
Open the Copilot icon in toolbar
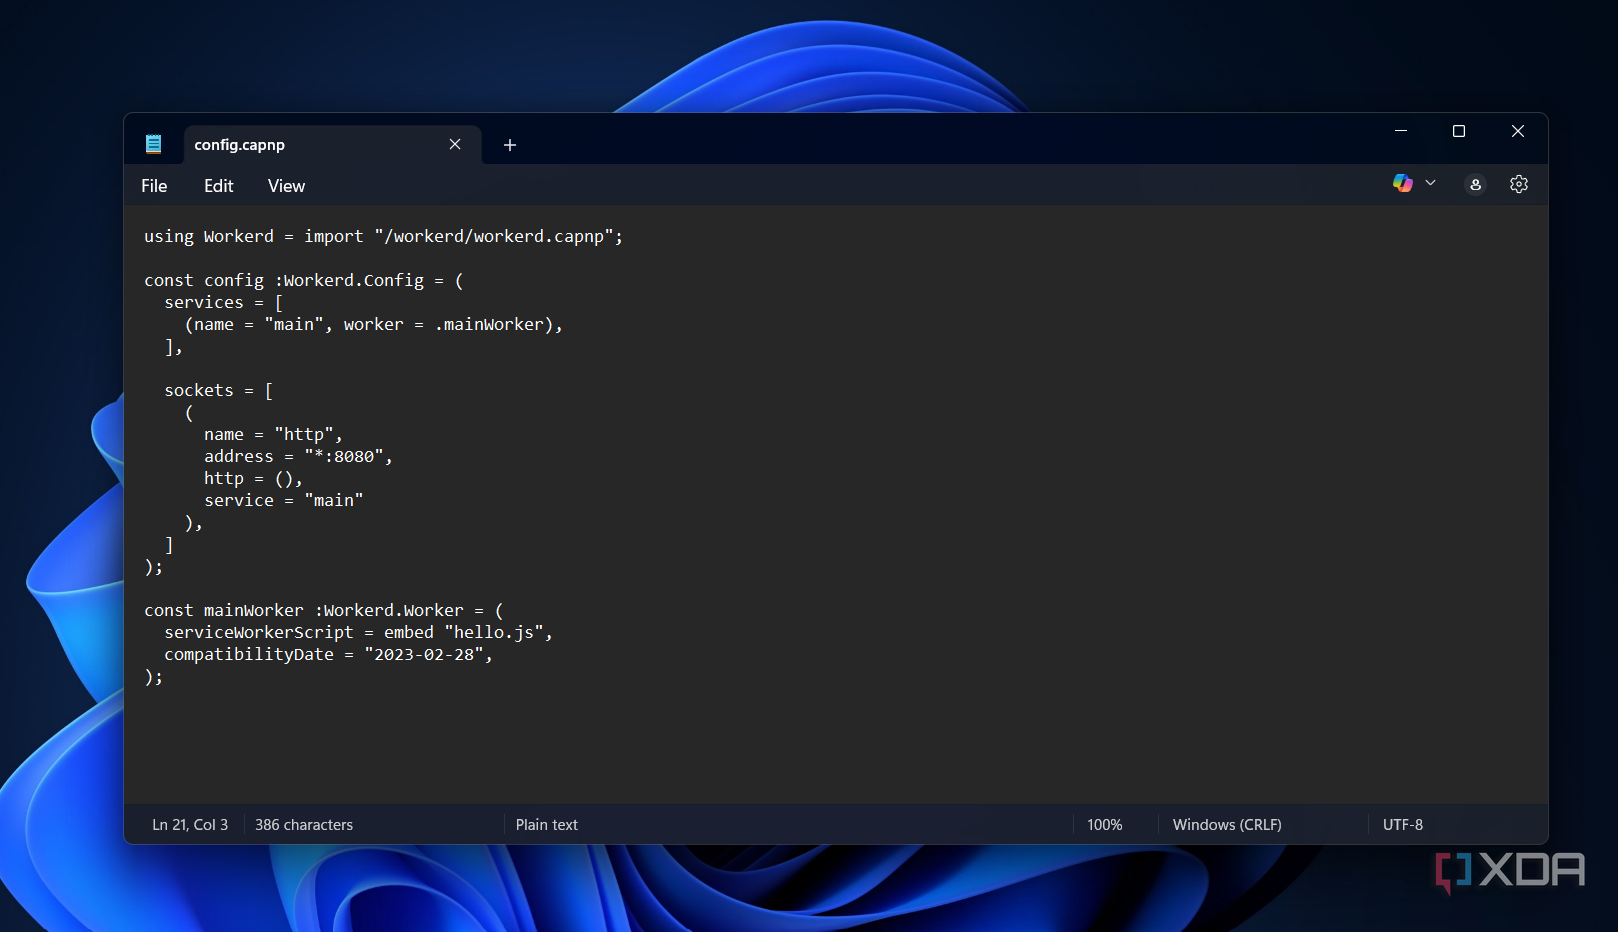coord(1403,183)
